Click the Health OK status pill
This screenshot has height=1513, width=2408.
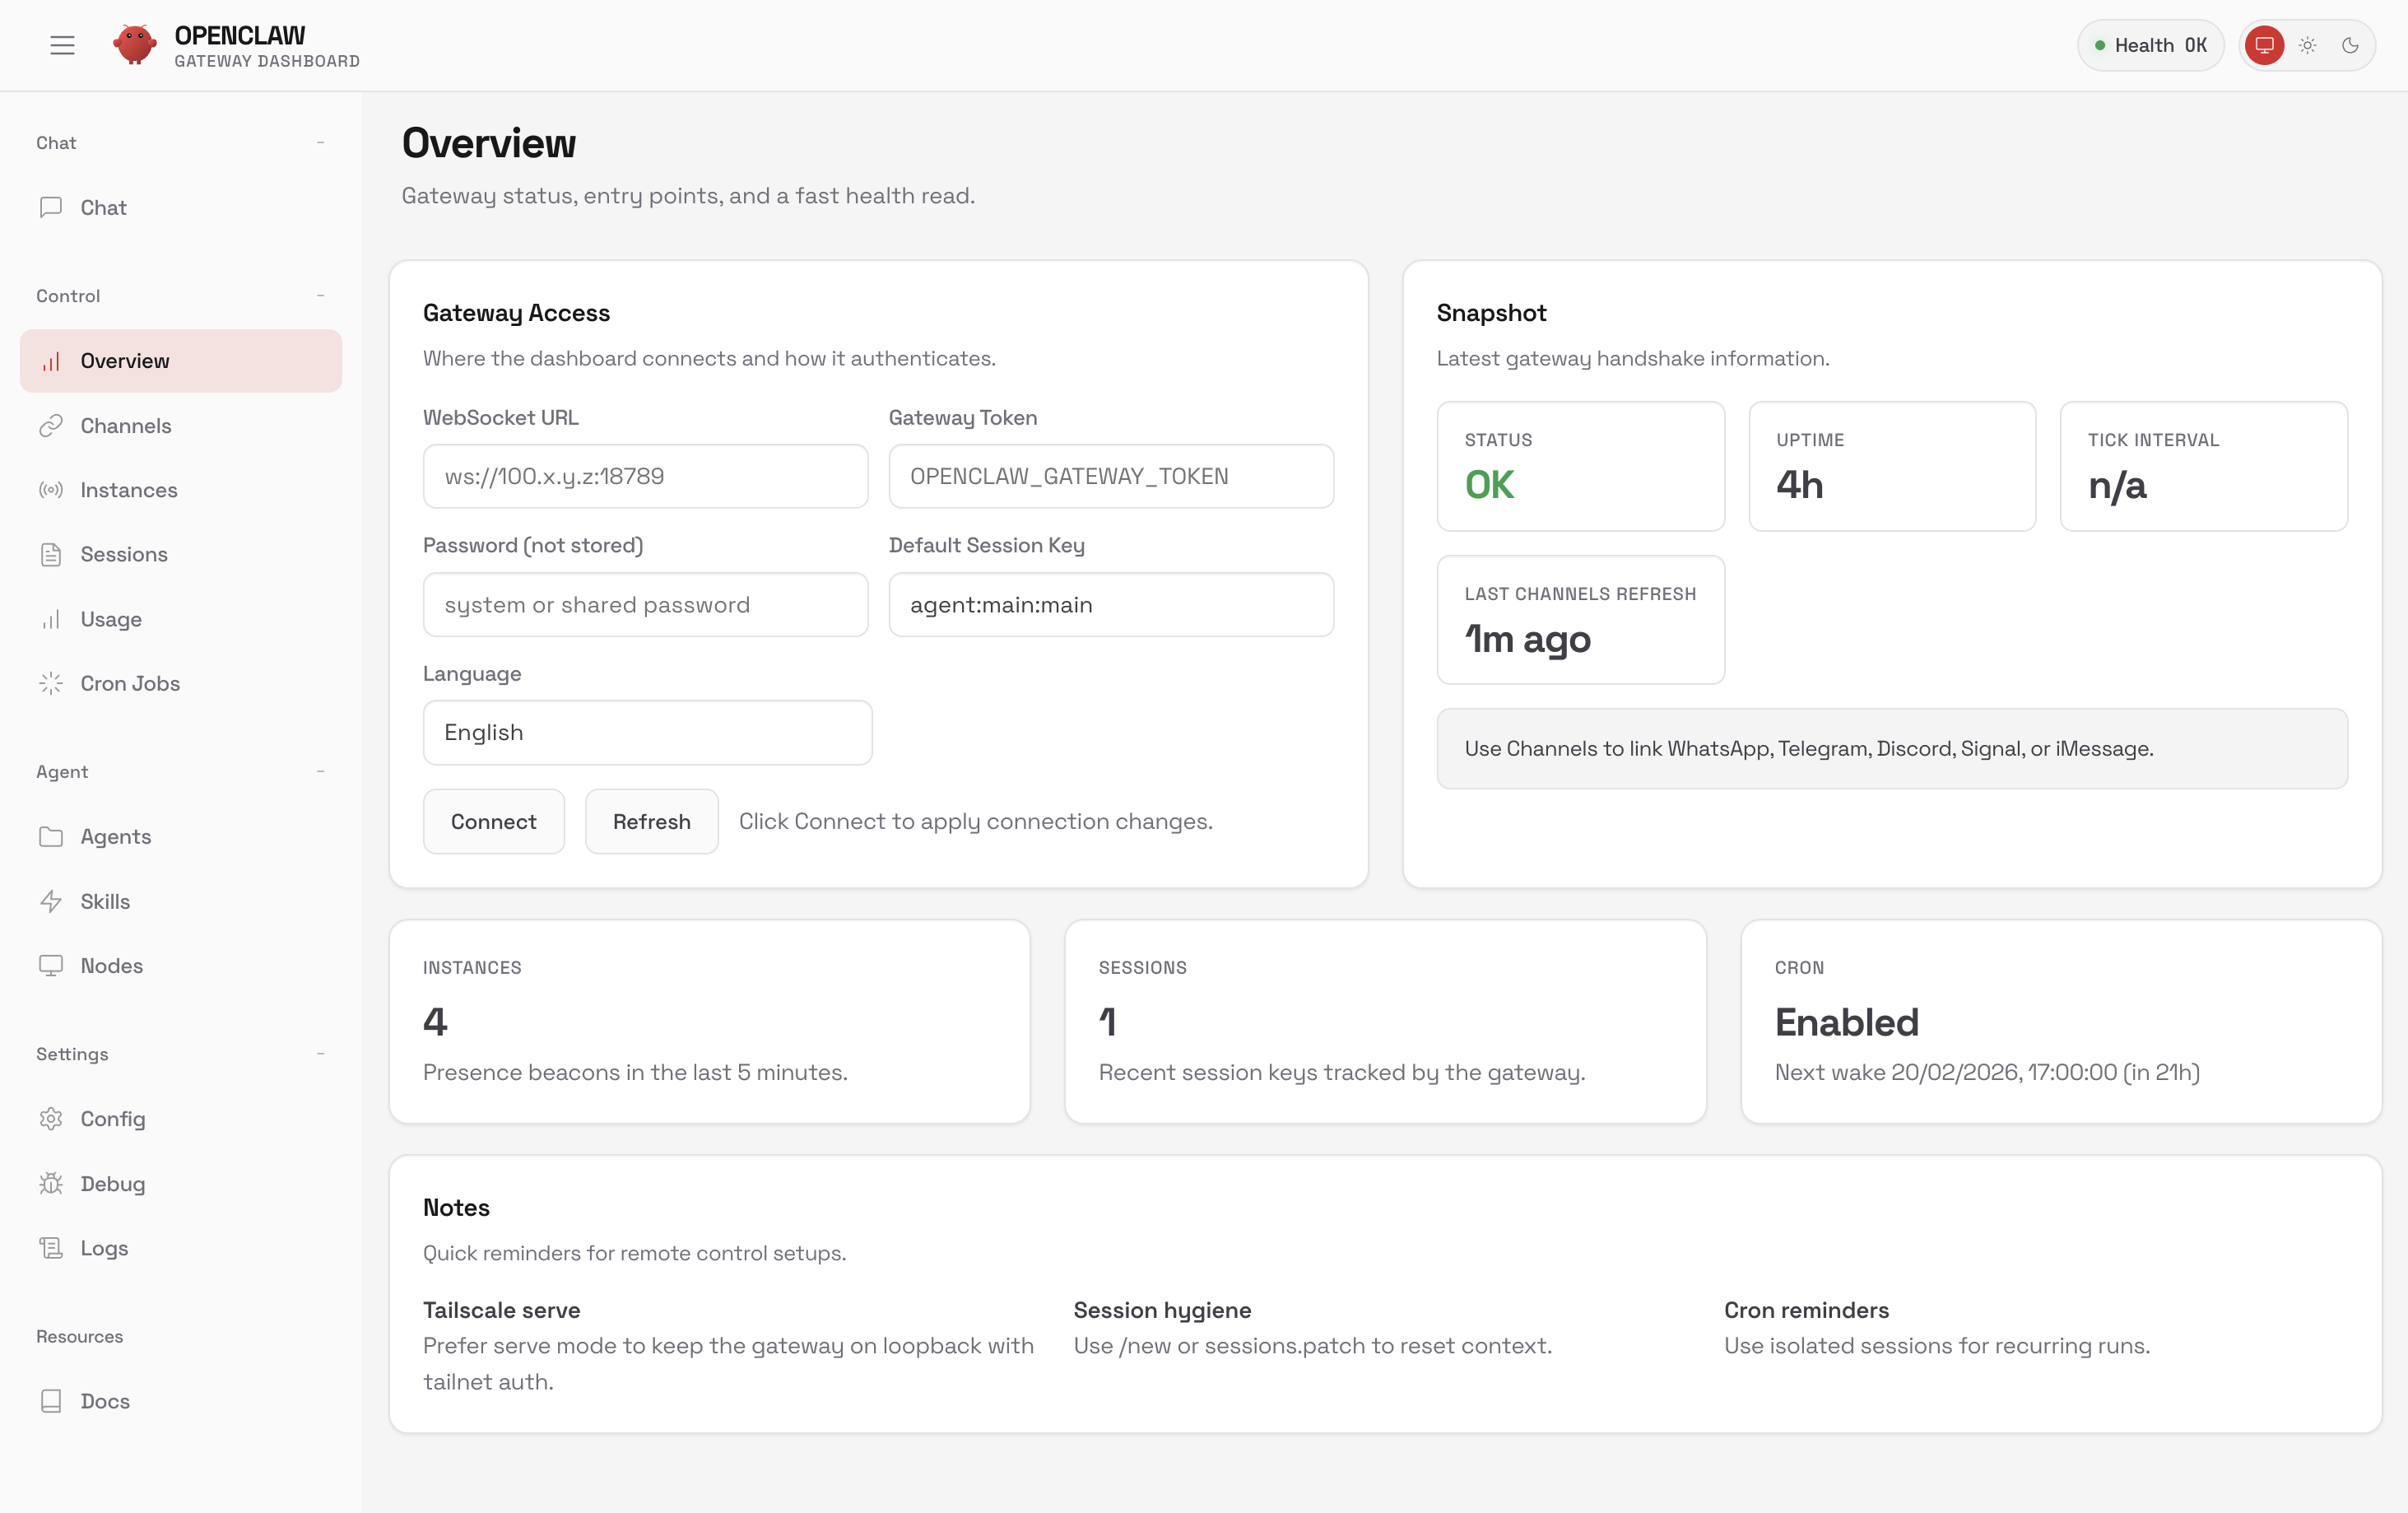click(x=2150, y=45)
